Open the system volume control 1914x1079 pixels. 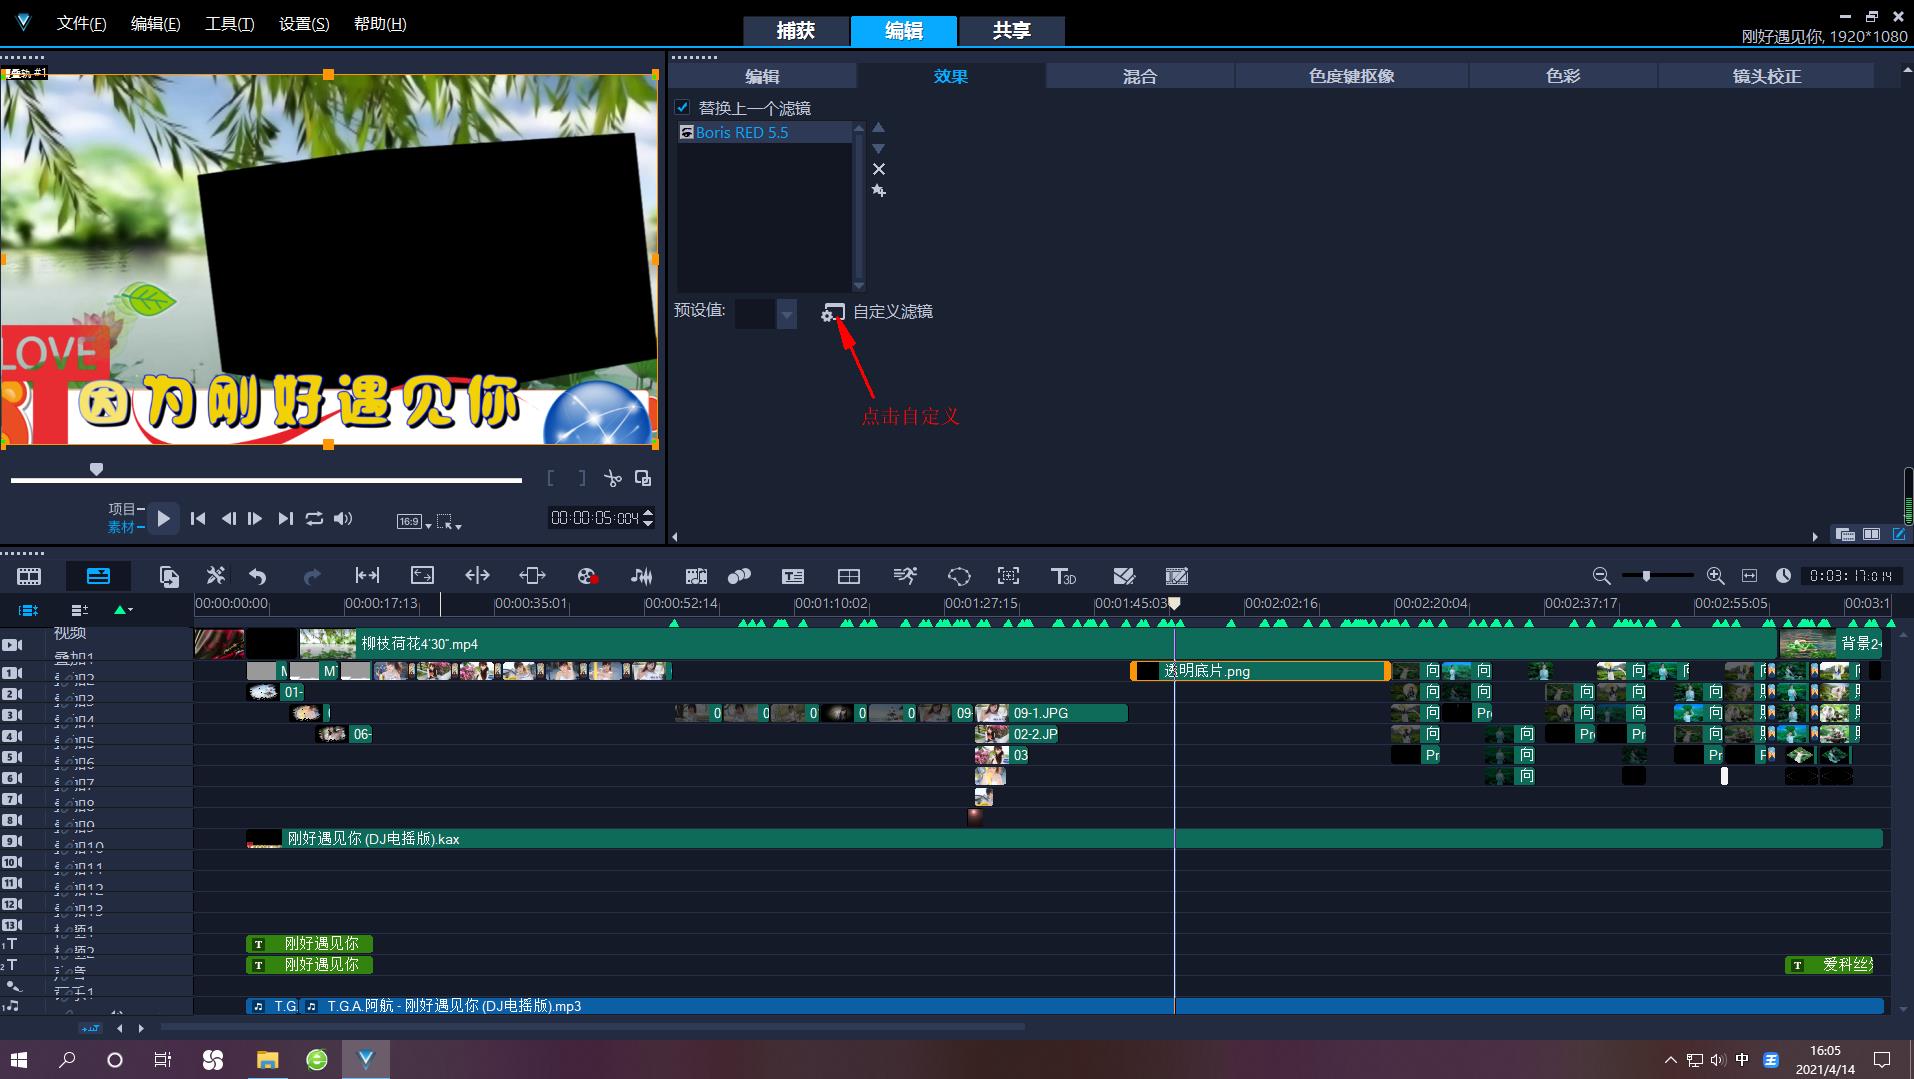coord(1718,1060)
